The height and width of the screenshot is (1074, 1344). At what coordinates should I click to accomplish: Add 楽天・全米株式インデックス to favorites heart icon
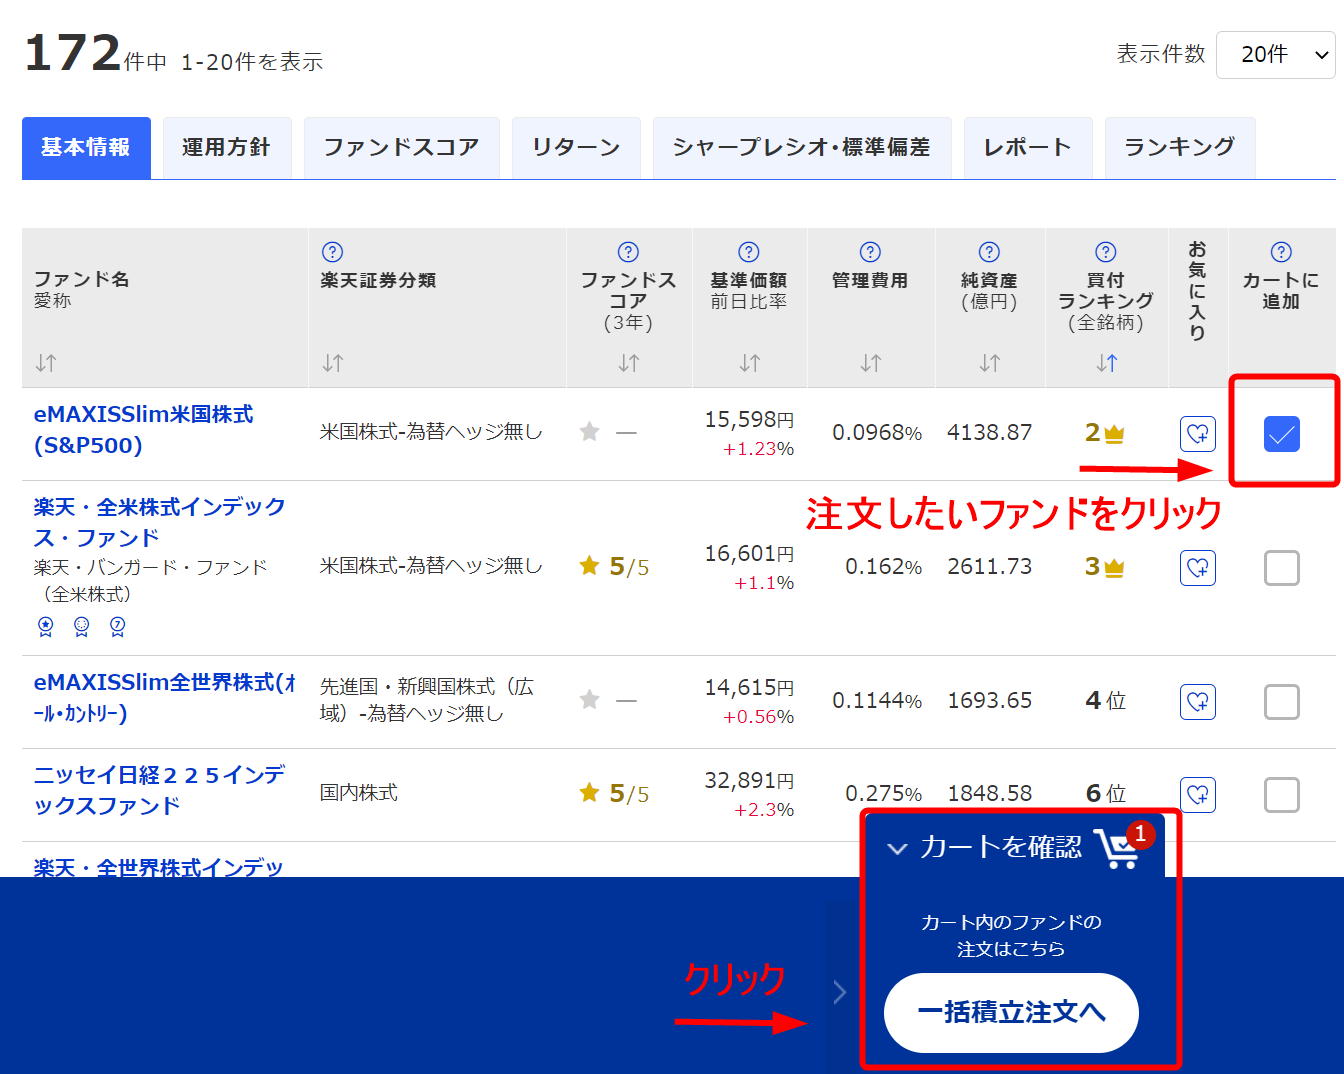1198,568
